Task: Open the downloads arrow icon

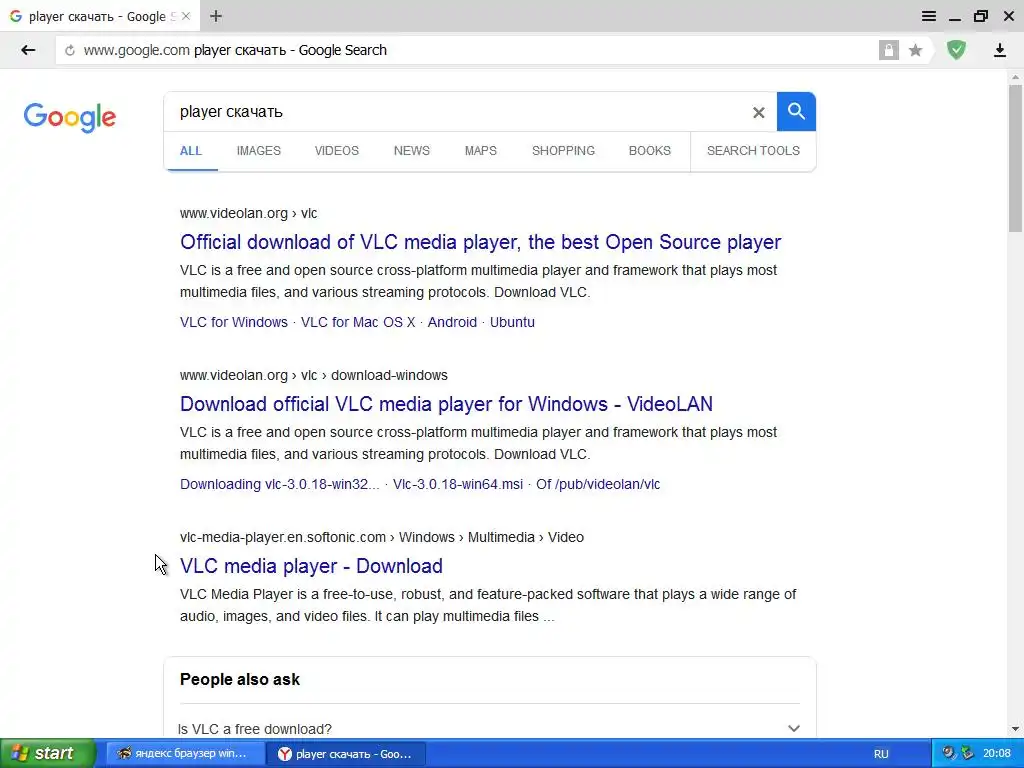Action: 999,50
